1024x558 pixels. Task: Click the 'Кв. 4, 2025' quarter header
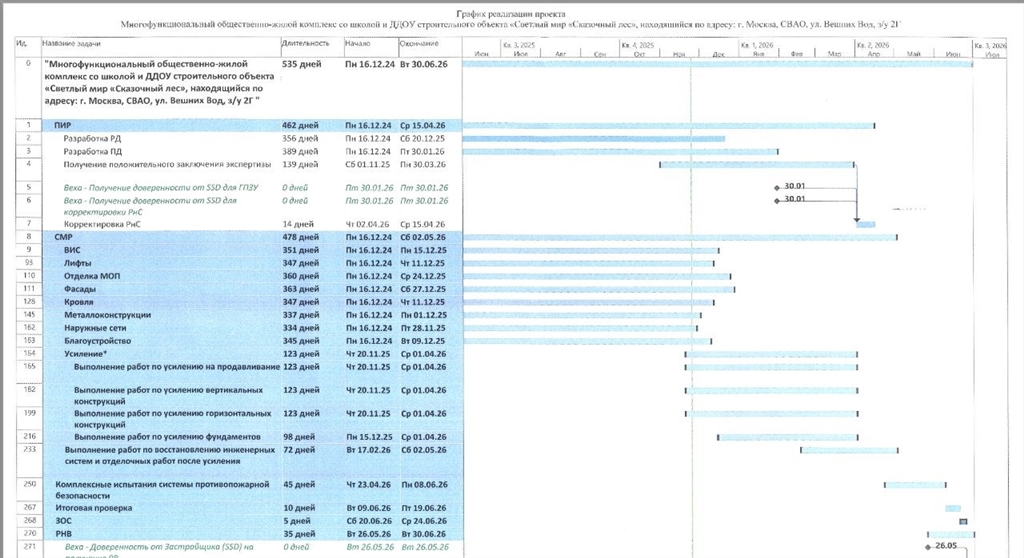coord(638,46)
